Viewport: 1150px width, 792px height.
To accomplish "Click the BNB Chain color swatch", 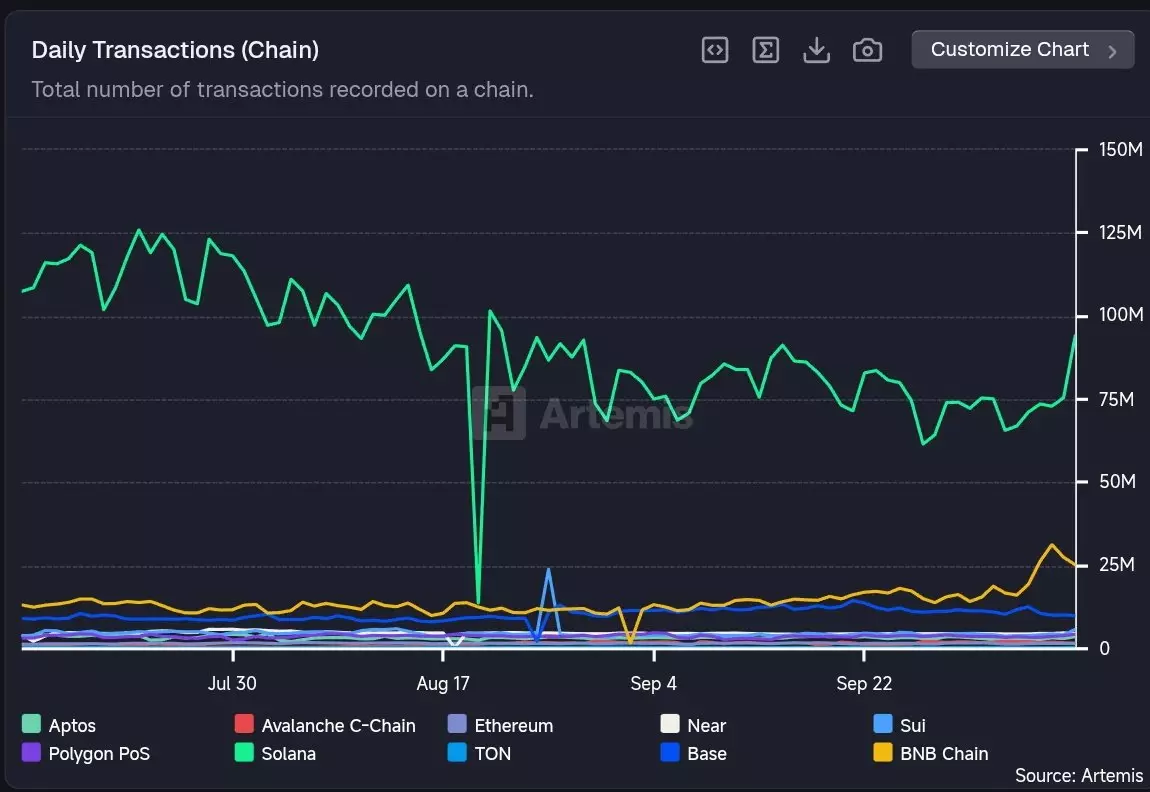I will coord(883,752).
